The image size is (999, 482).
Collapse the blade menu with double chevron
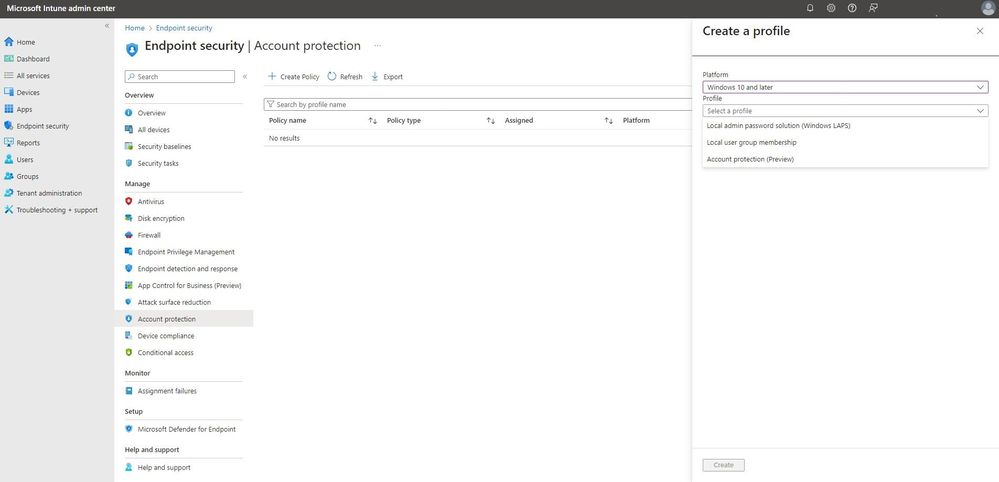click(245, 76)
